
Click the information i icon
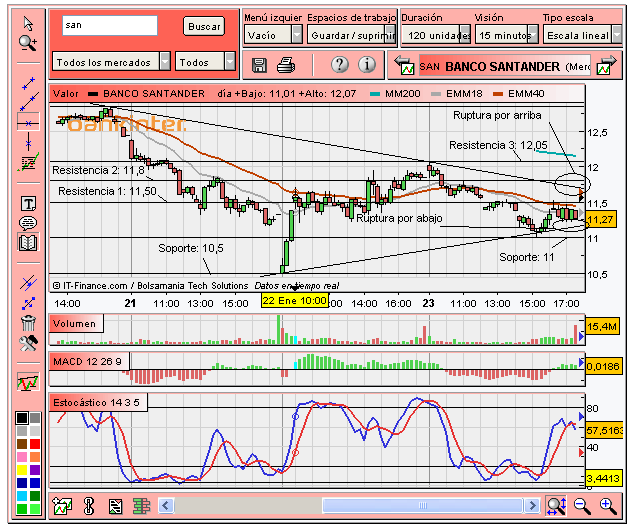click(x=366, y=64)
